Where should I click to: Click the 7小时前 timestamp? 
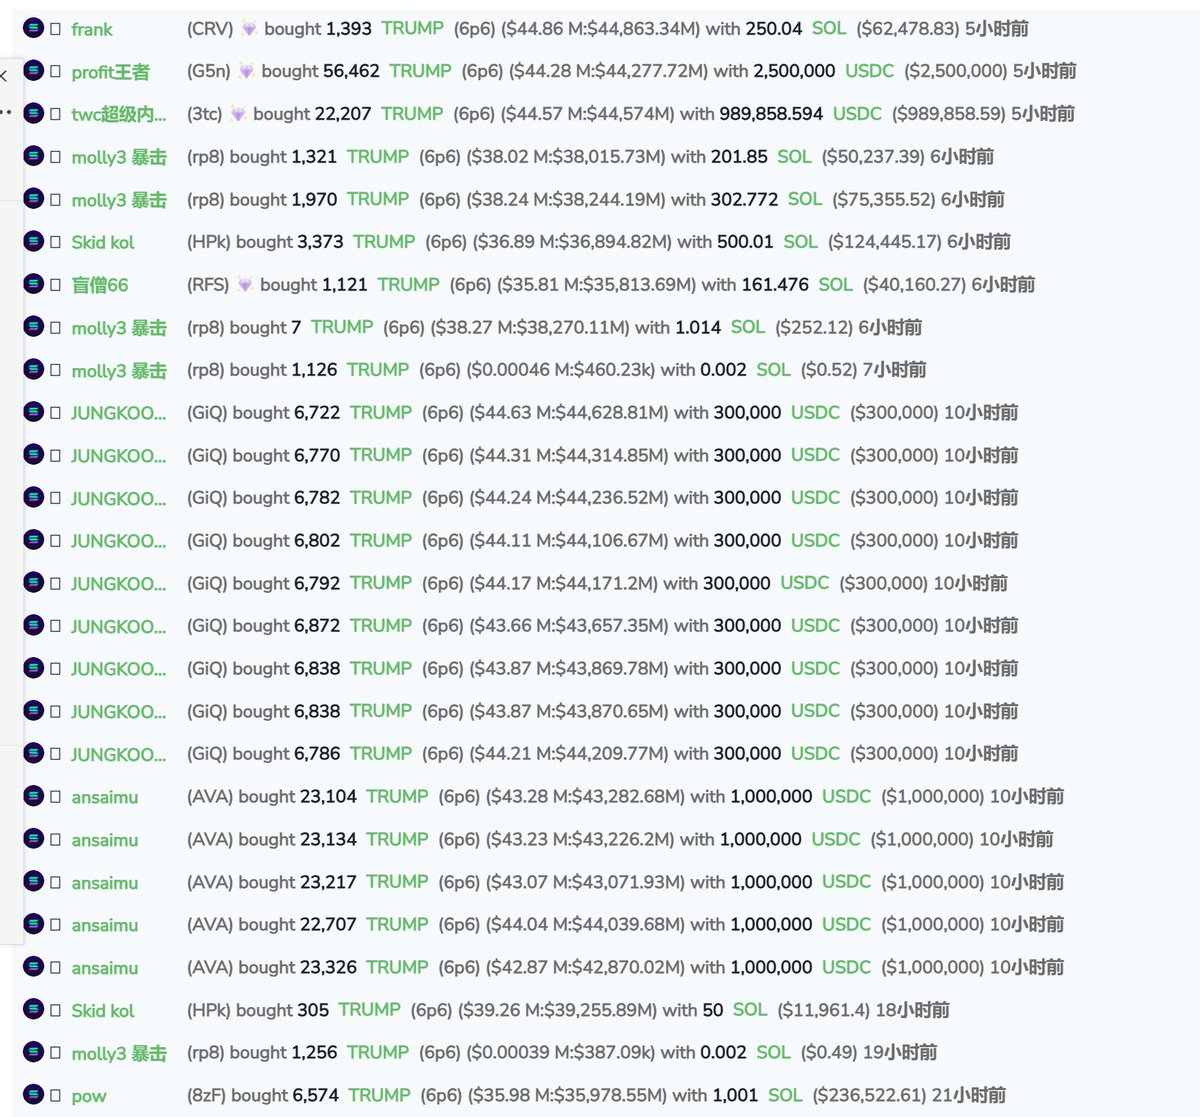pos(895,370)
